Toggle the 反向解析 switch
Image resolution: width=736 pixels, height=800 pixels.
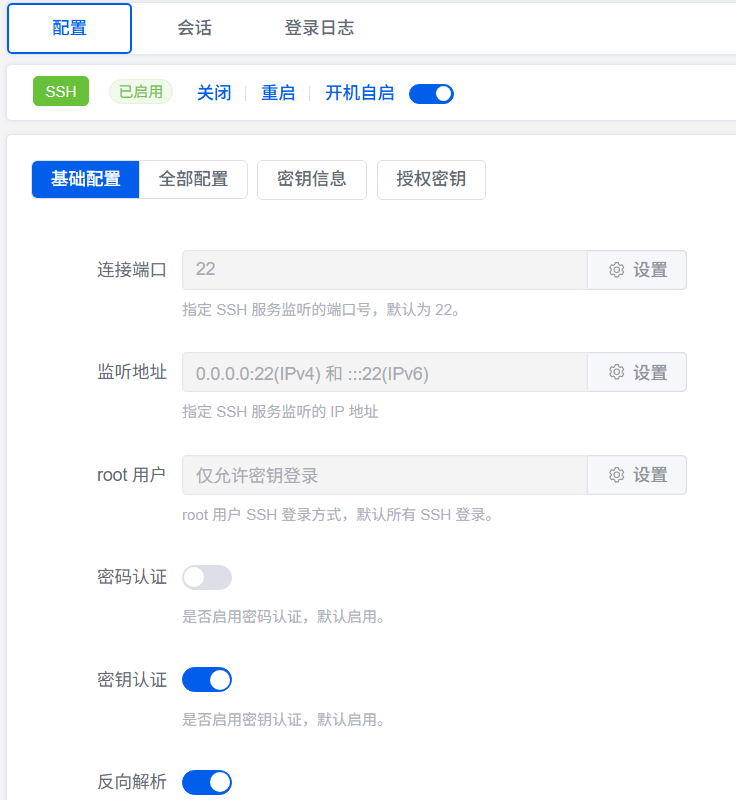pyautogui.click(x=207, y=782)
